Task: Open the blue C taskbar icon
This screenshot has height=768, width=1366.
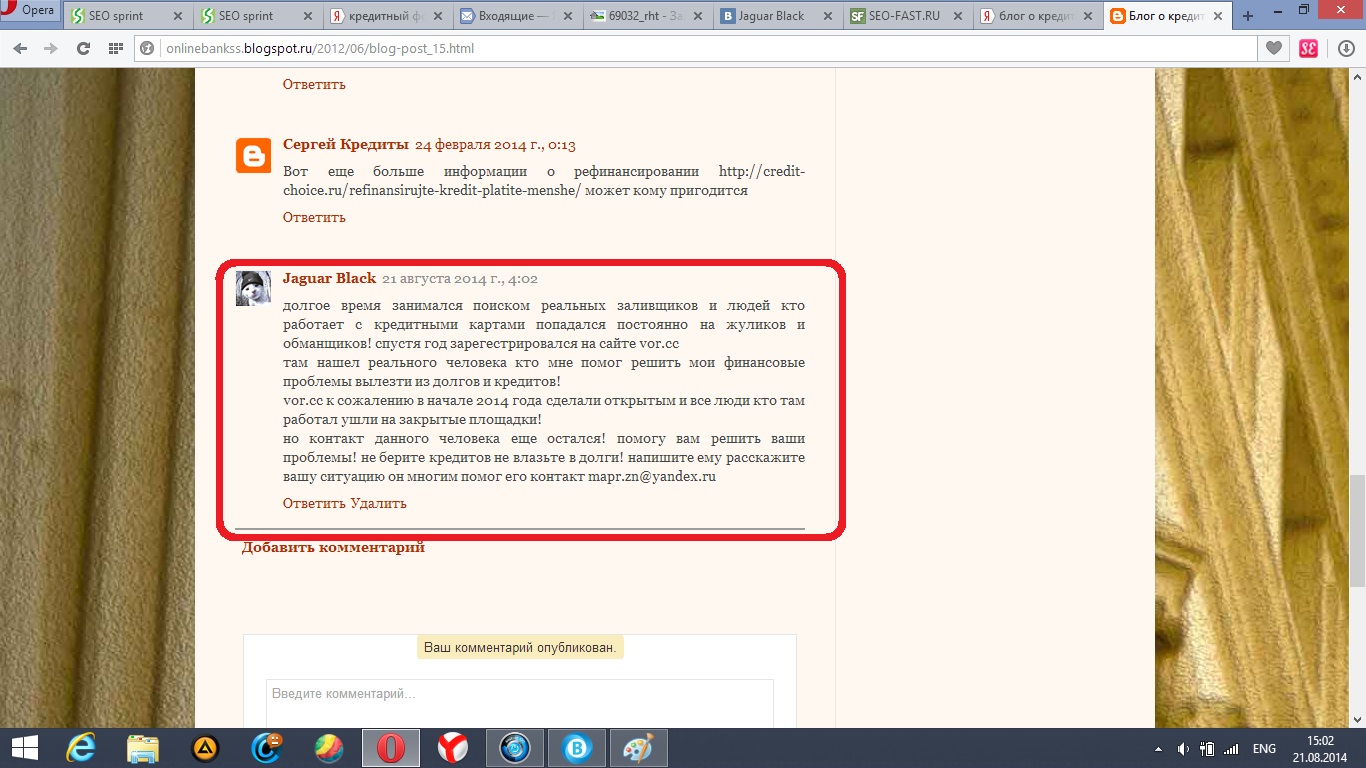Action: (x=267, y=748)
